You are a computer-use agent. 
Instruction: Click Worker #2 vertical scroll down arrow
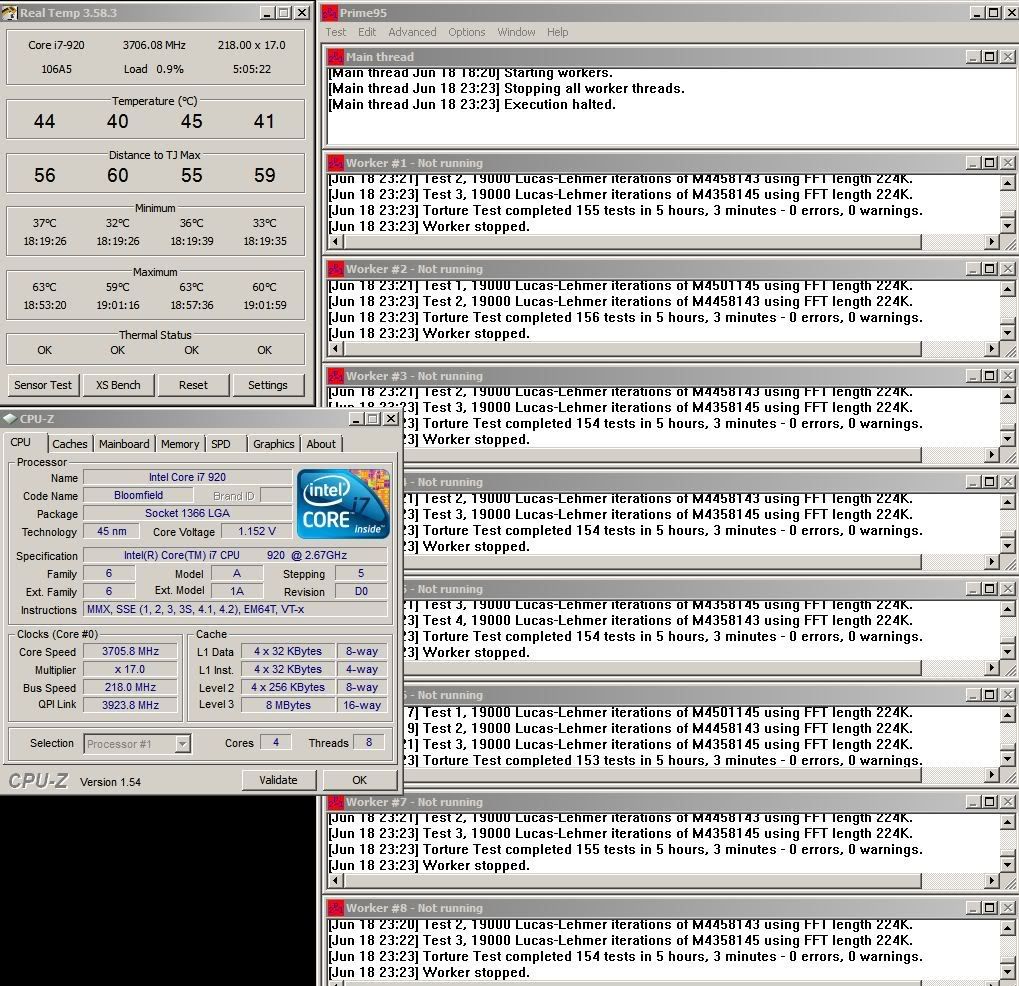(1008, 332)
